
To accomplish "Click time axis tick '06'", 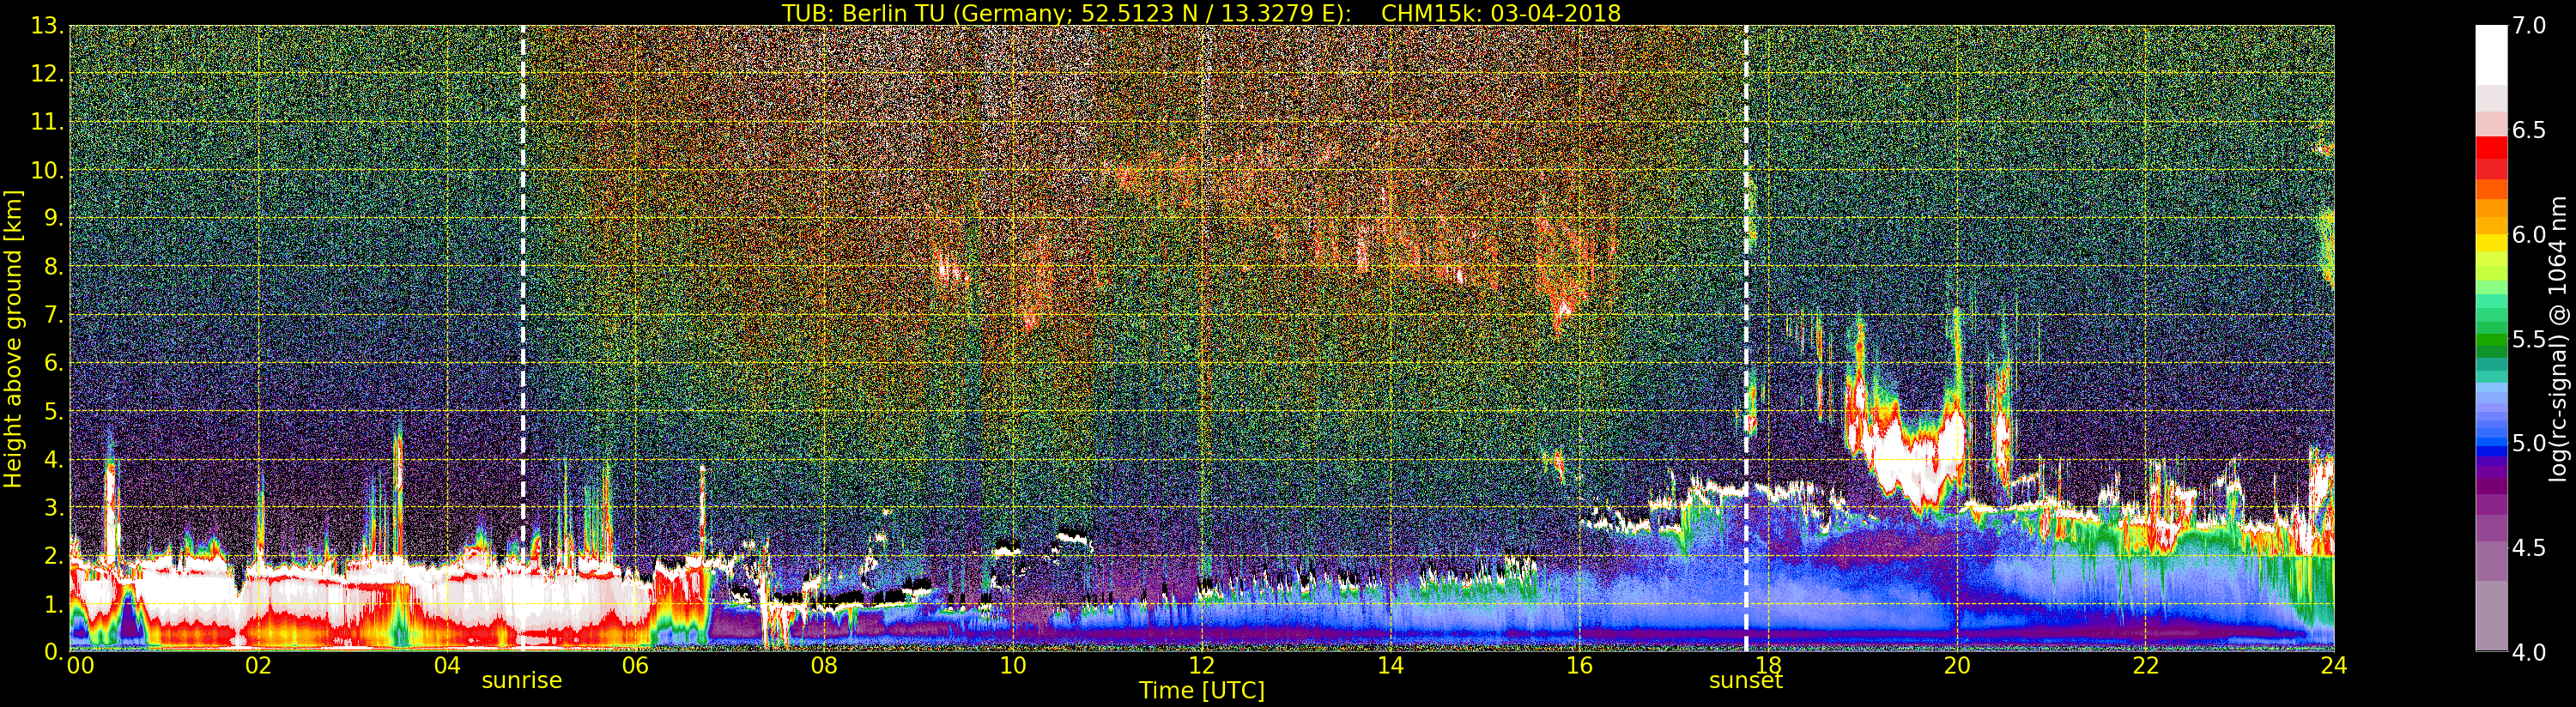I will click(x=635, y=665).
